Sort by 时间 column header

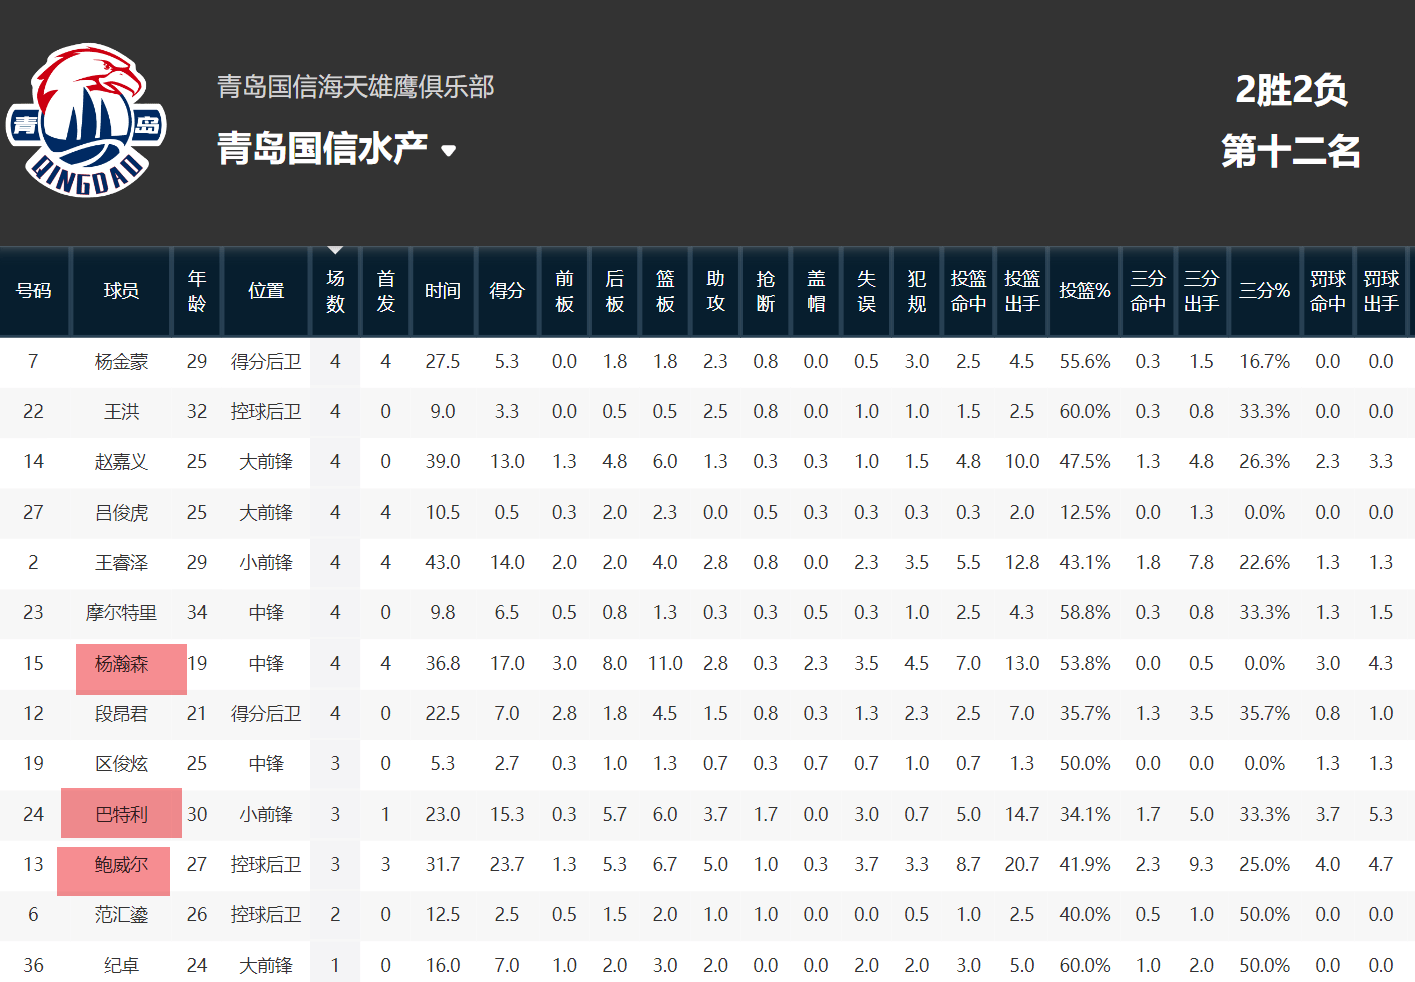click(443, 291)
